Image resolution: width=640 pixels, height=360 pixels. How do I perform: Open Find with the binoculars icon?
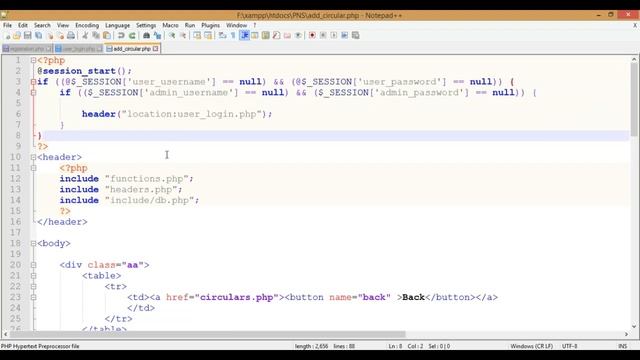pyautogui.click(x=146, y=36)
